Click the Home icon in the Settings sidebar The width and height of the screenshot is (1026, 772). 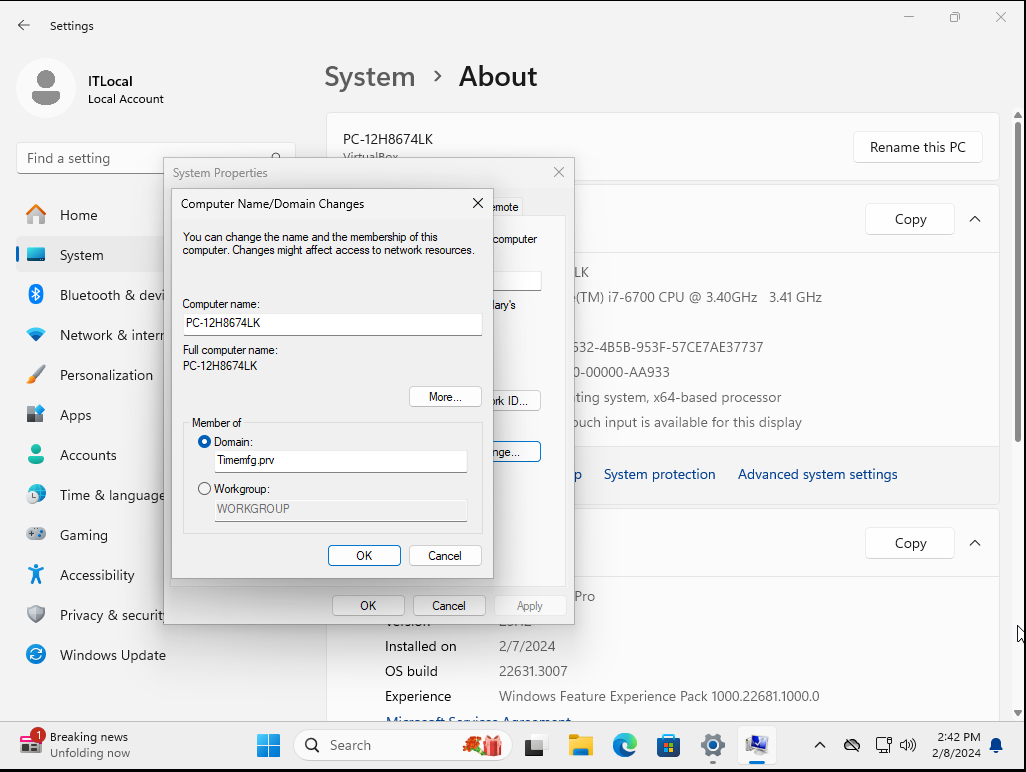tap(36, 215)
